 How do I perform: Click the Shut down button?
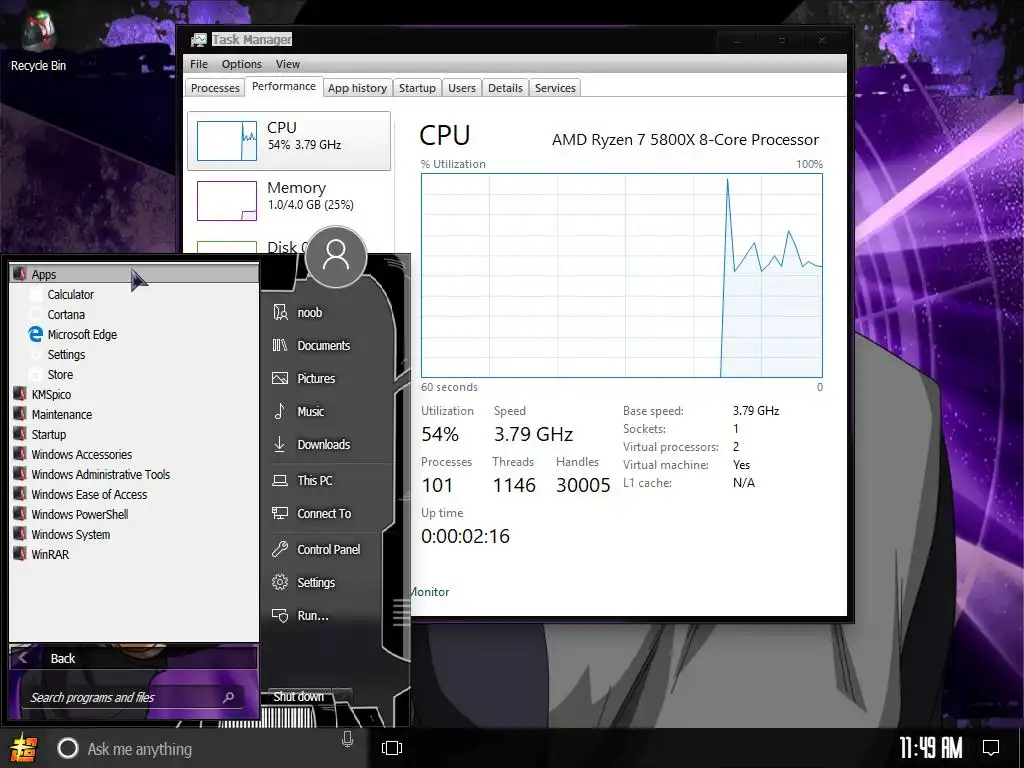(298, 697)
